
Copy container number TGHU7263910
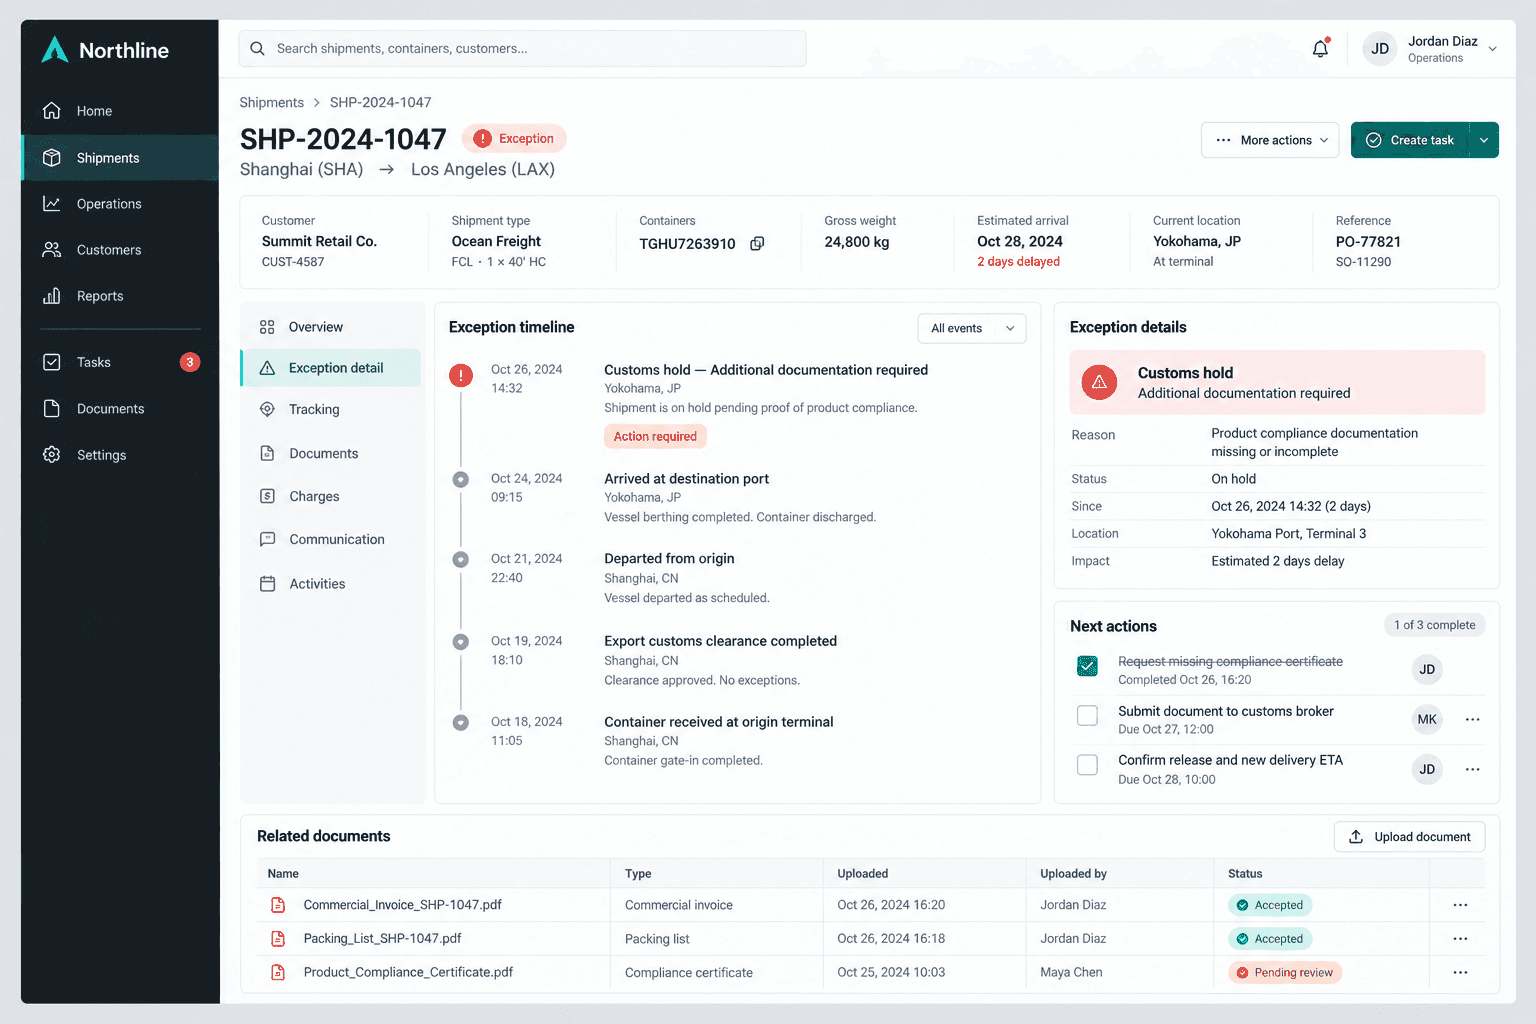757,243
